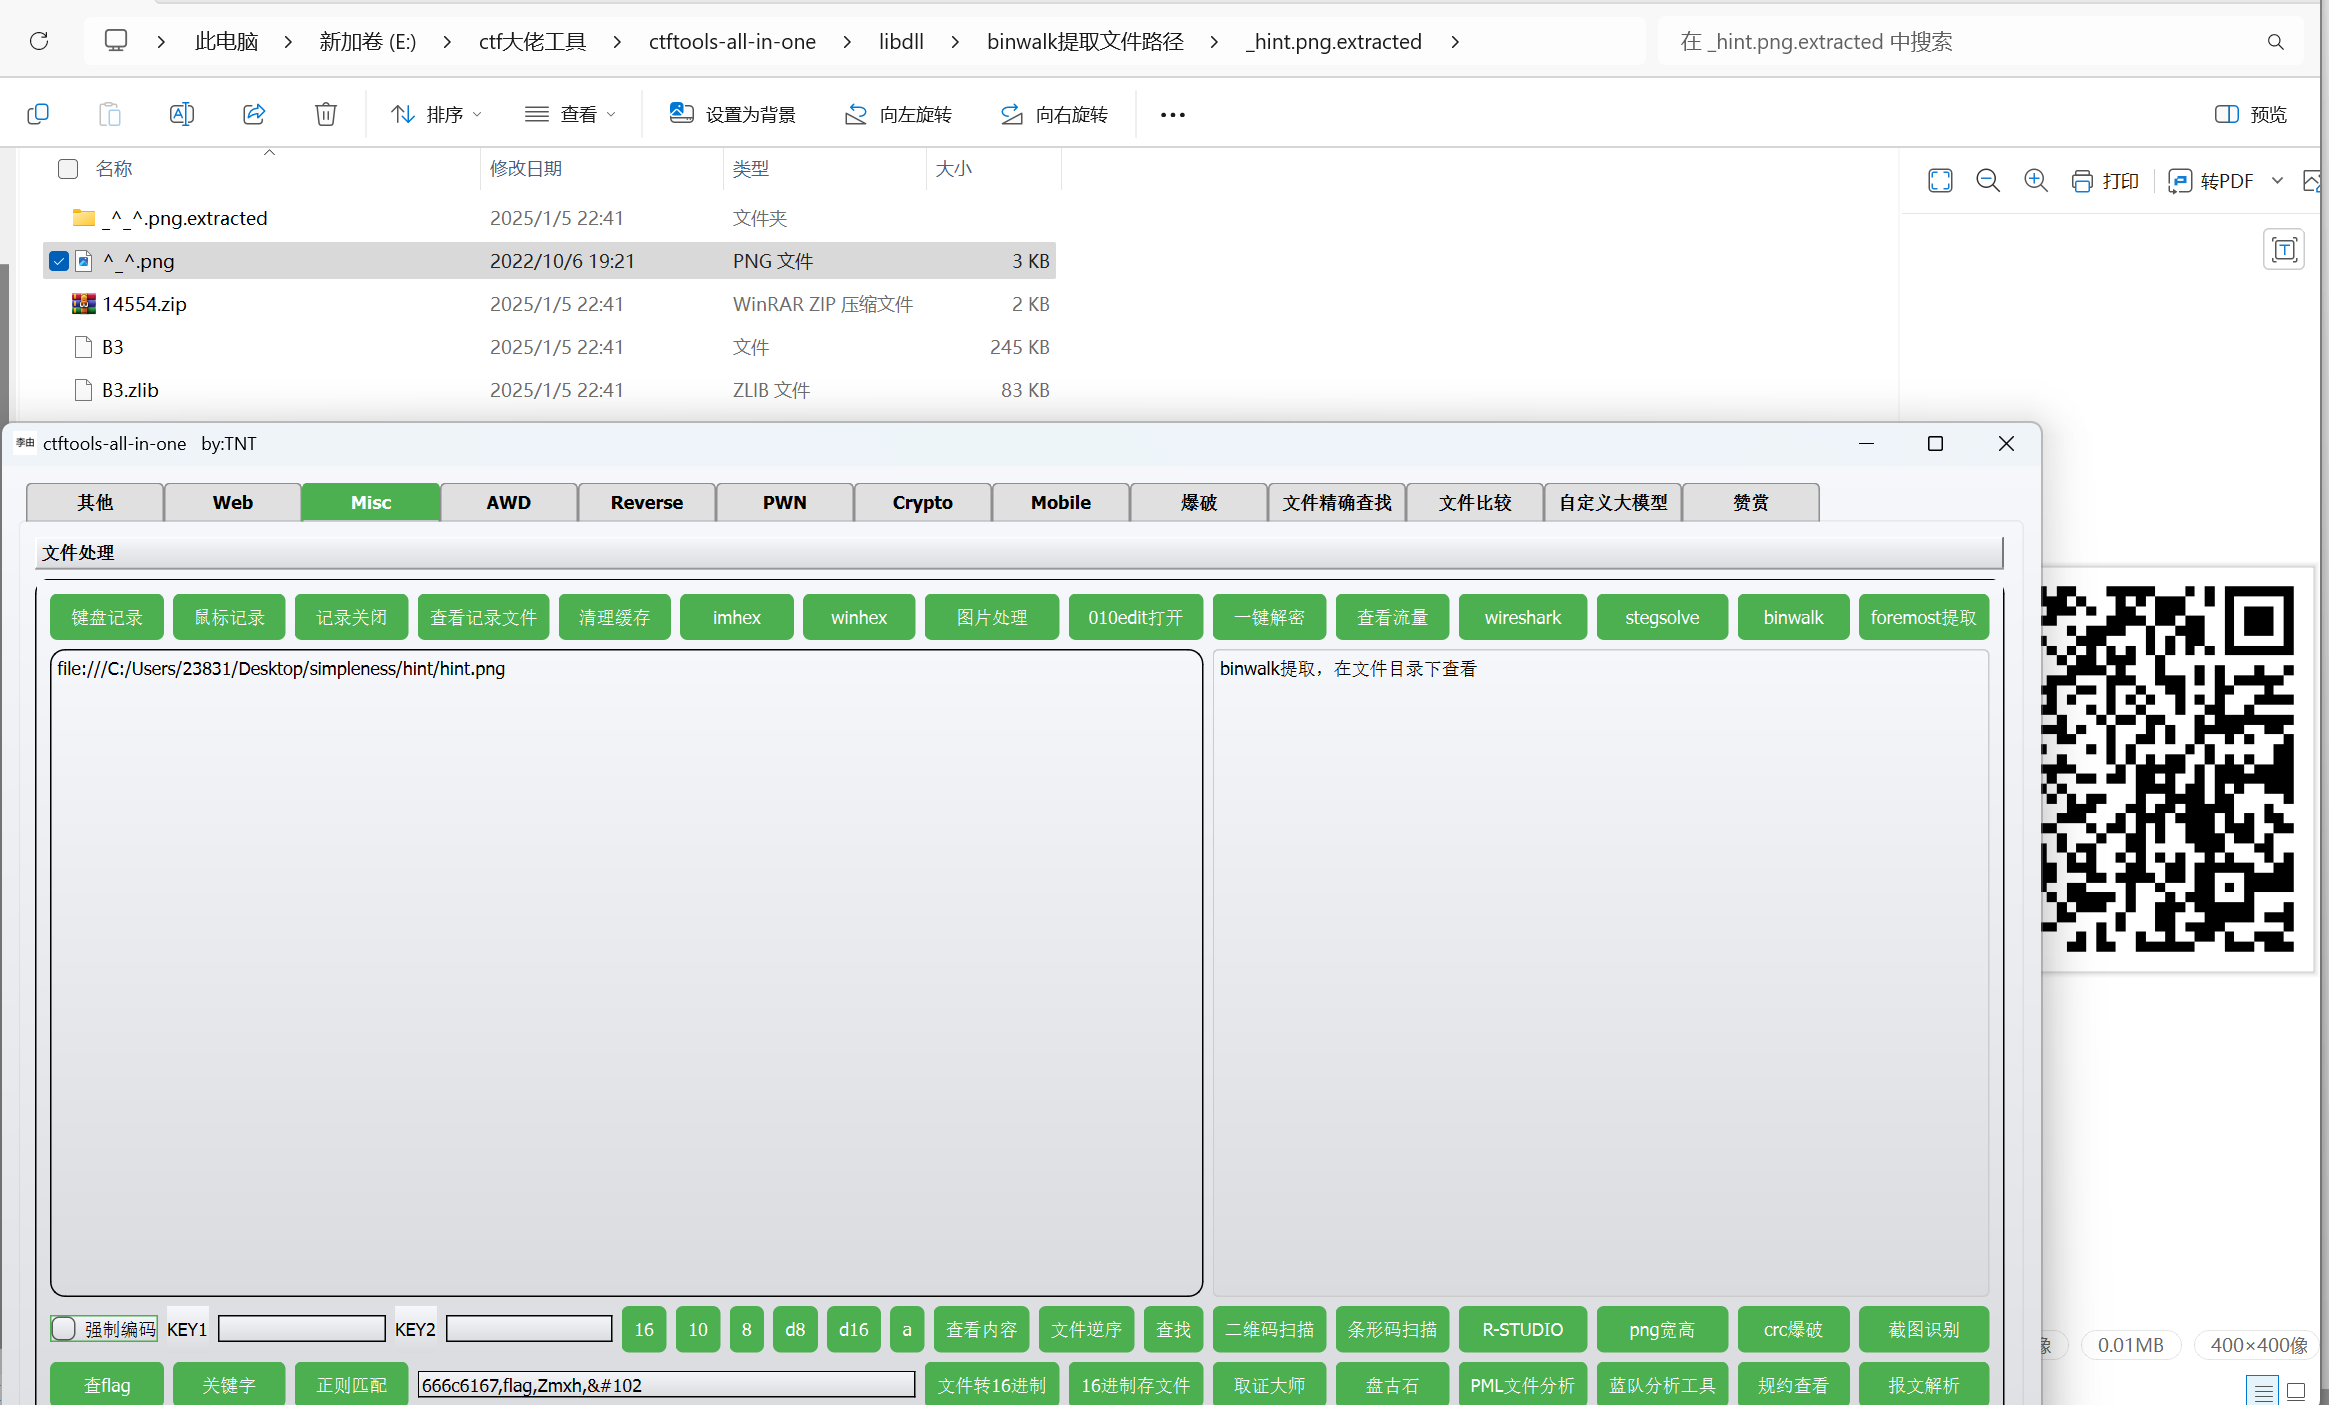
Task: Switch to the Crypto tab
Action: [x=923, y=502]
